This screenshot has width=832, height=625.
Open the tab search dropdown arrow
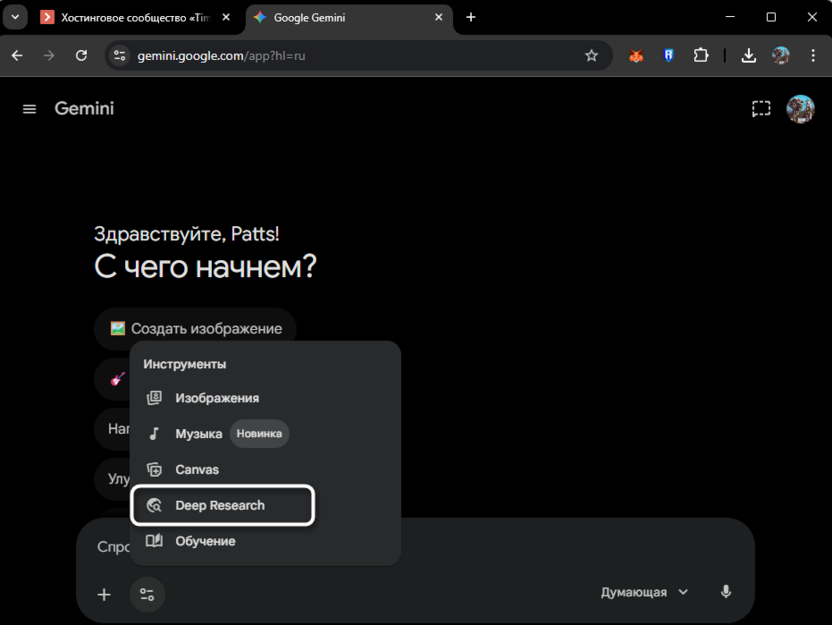[x=15, y=17]
